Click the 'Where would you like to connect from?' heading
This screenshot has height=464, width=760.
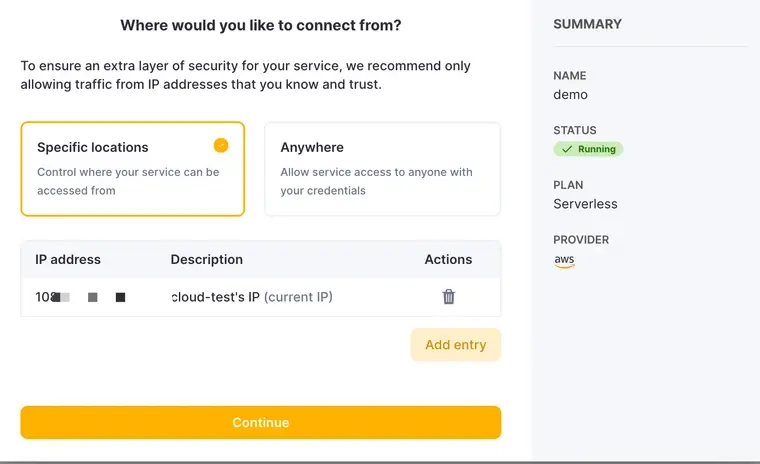pos(260,24)
